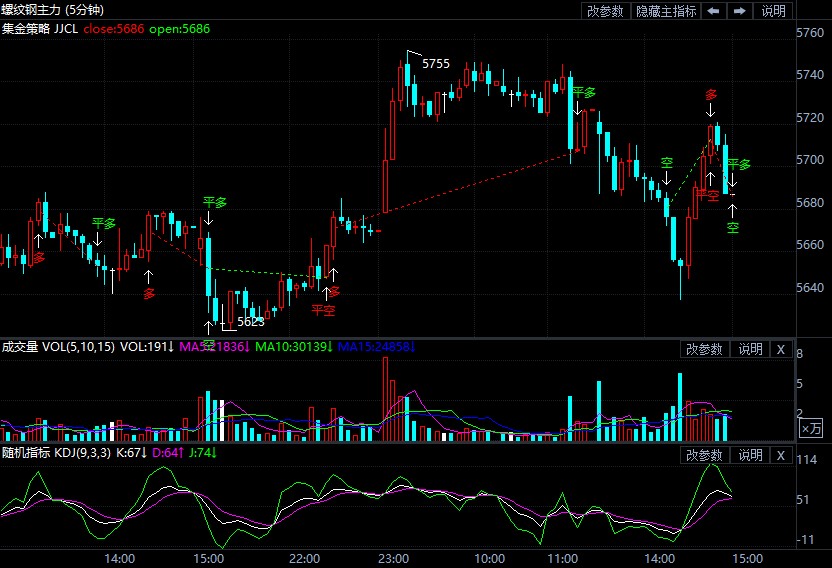Open 改参数 for the main chart
The image size is (832, 568).
tap(605, 11)
